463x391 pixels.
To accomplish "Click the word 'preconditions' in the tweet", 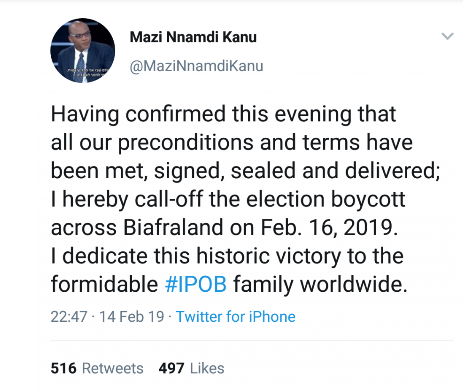I will [186, 143].
